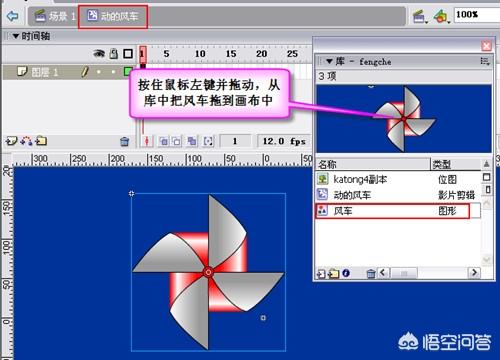Click New Symbol icon in library
The image size is (500, 360).
tap(321, 274)
